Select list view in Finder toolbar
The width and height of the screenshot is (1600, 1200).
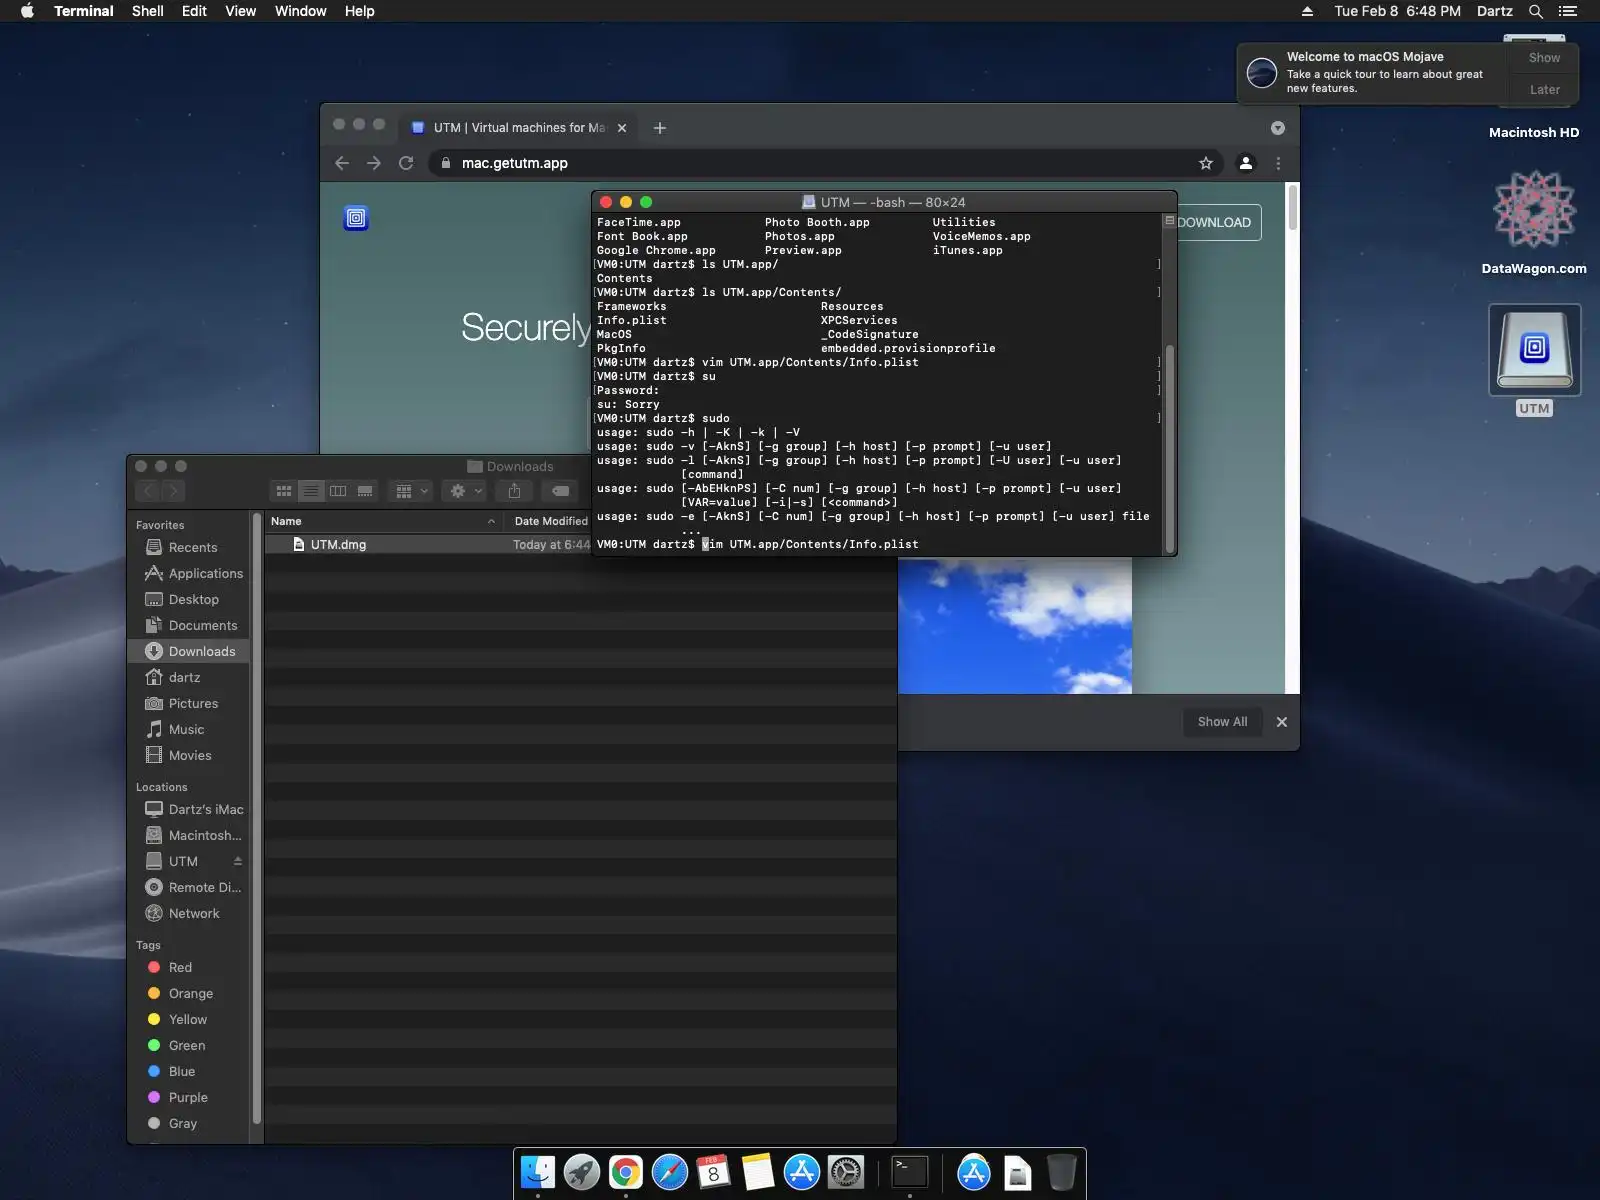point(311,491)
